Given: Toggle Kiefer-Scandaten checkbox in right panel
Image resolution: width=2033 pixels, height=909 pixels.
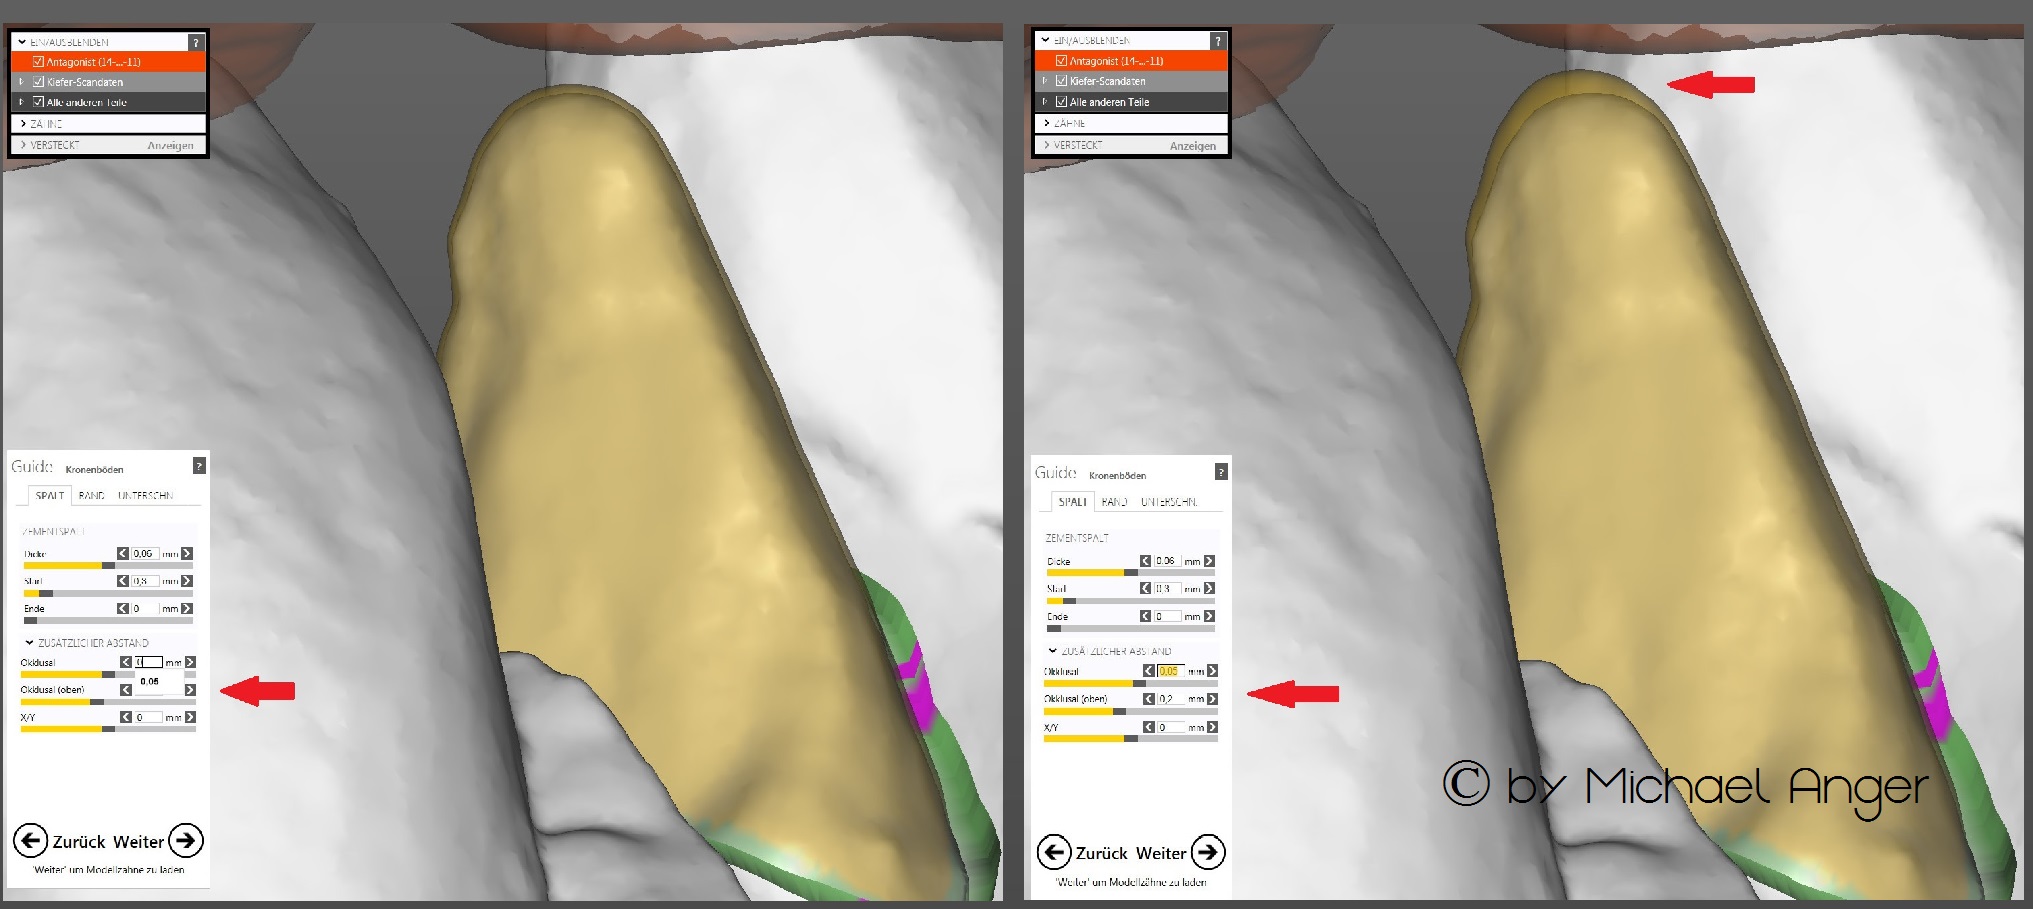Looking at the screenshot, I should 1062,81.
